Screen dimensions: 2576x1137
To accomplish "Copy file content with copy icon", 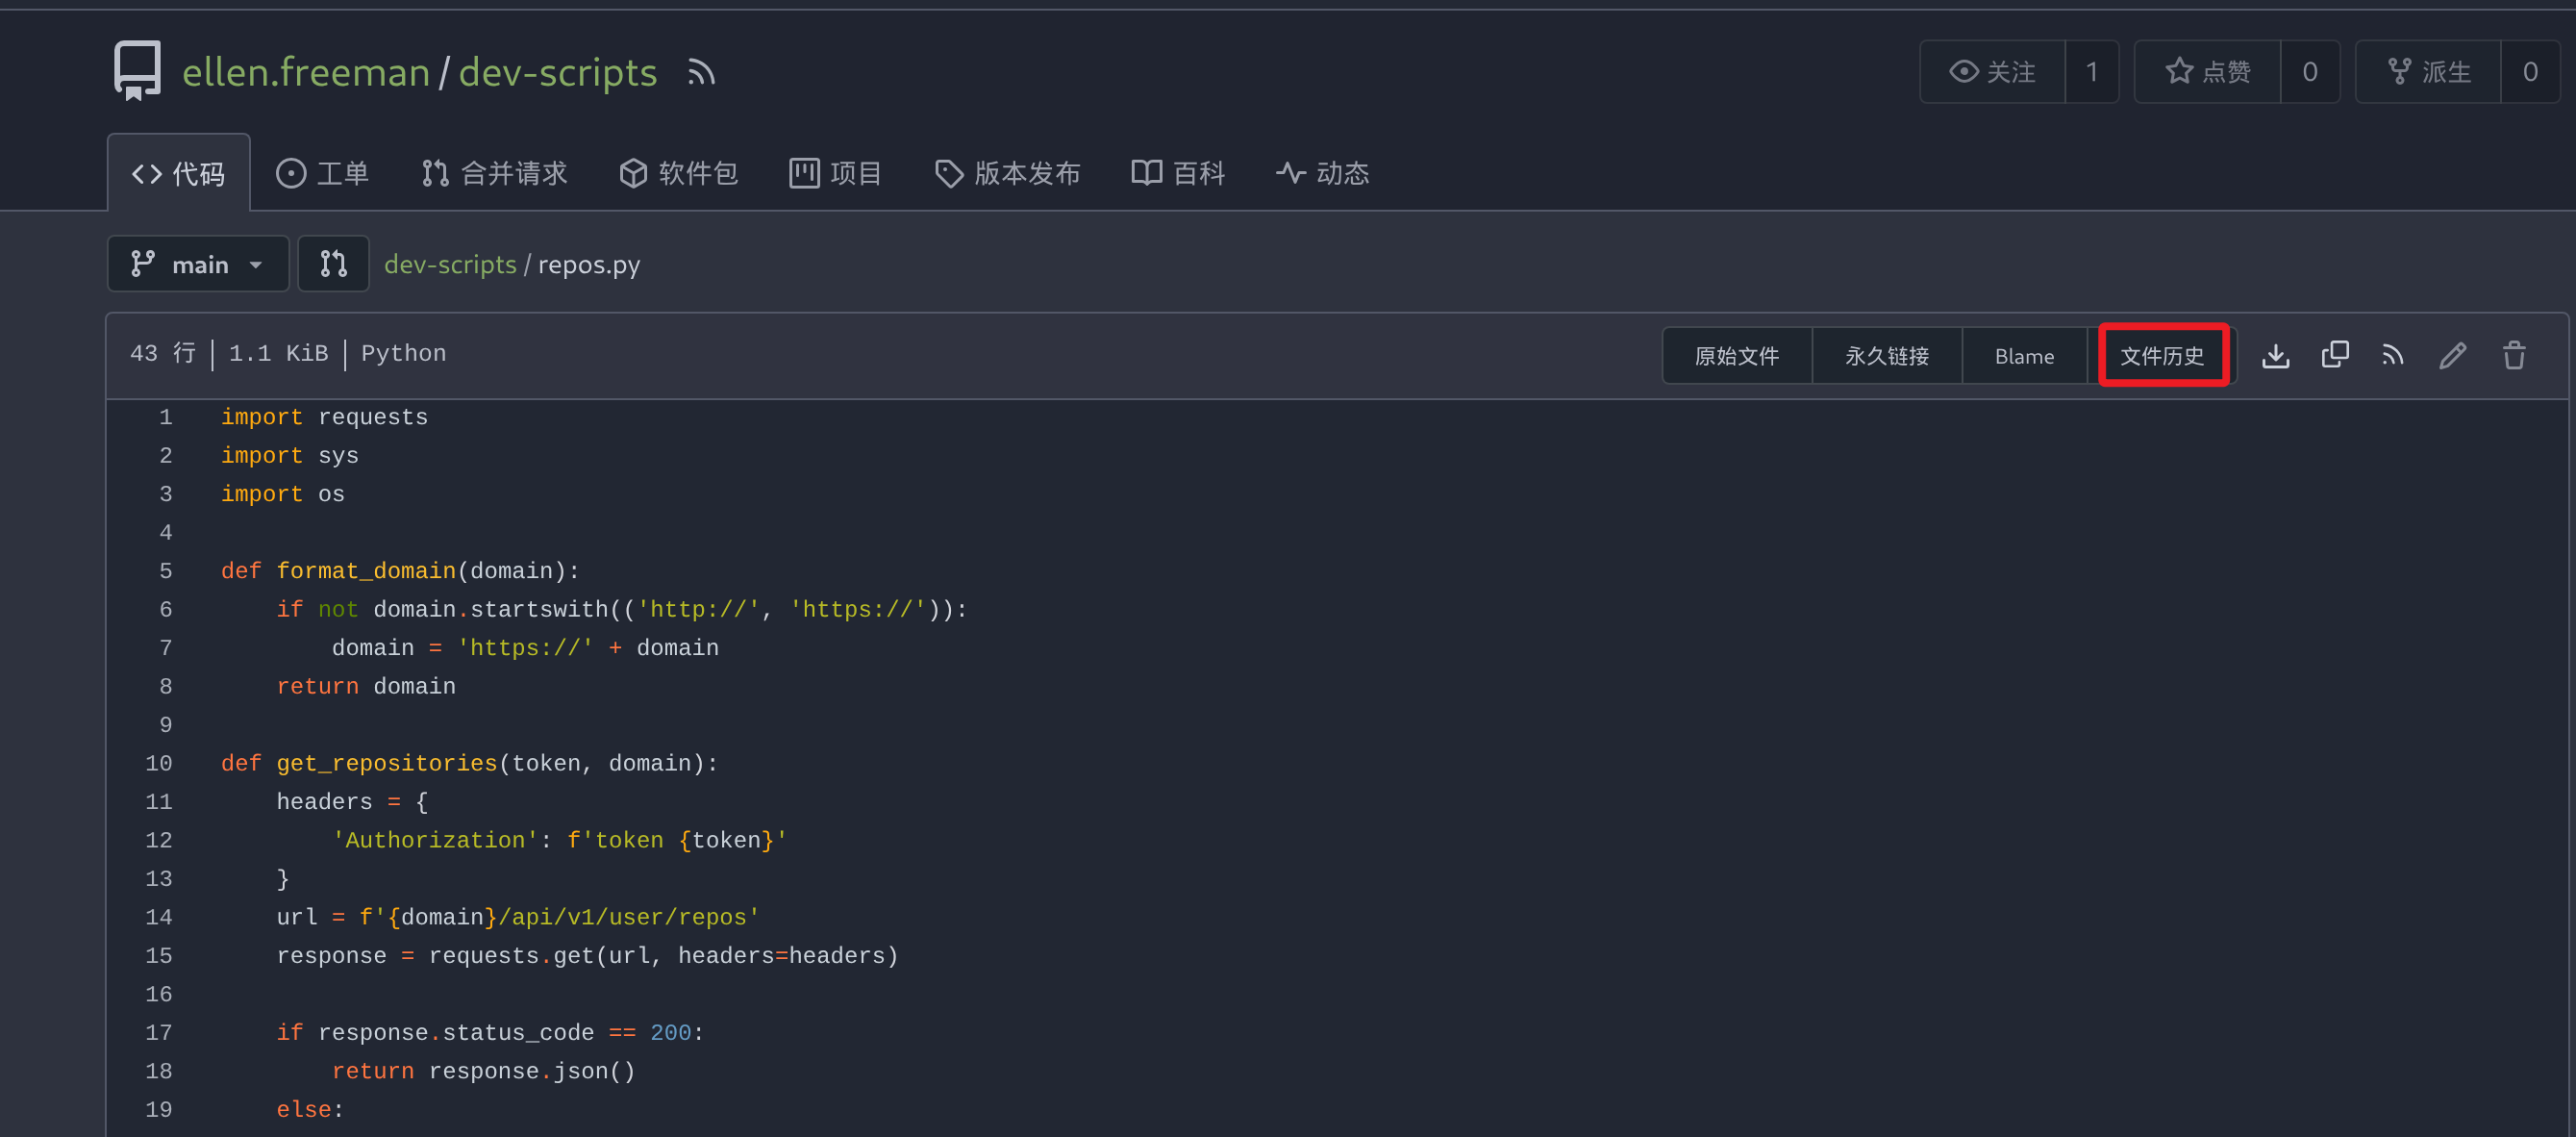I will 2334,355.
